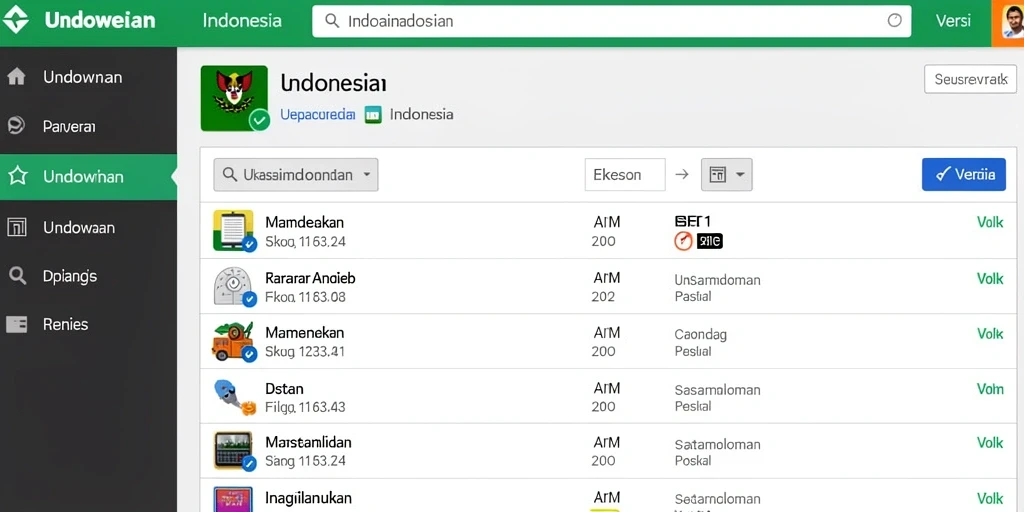Viewport: 1024px width, 512px height.
Task: Click Caondag in Mamenekan row
Action: pos(700,335)
